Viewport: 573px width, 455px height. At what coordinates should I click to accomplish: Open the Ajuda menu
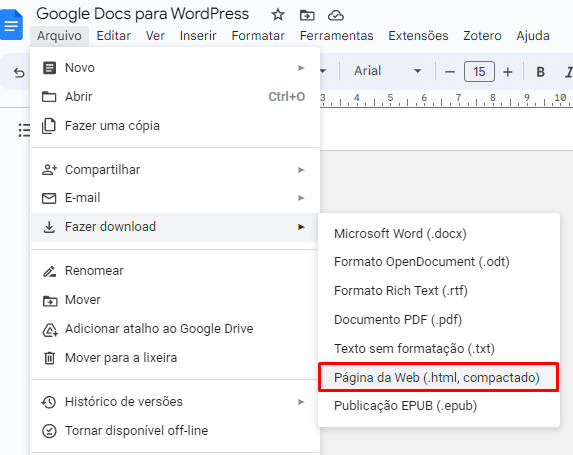(x=533, y=36)
